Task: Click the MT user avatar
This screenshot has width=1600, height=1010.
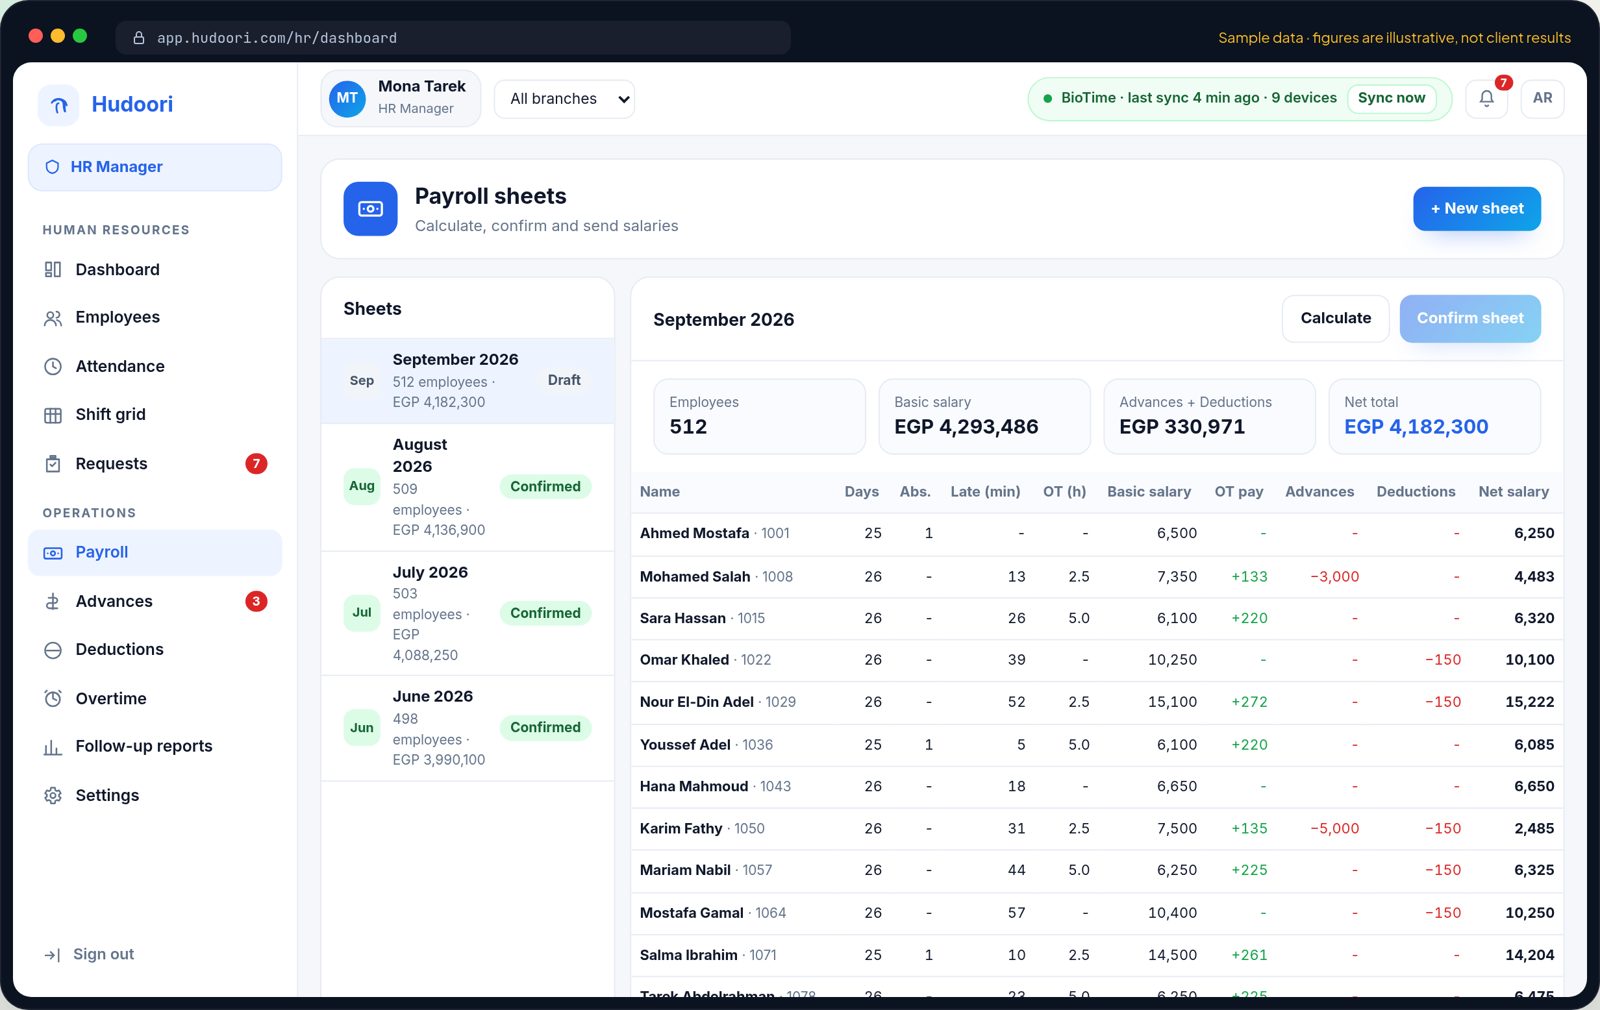Action: [347, 98]
